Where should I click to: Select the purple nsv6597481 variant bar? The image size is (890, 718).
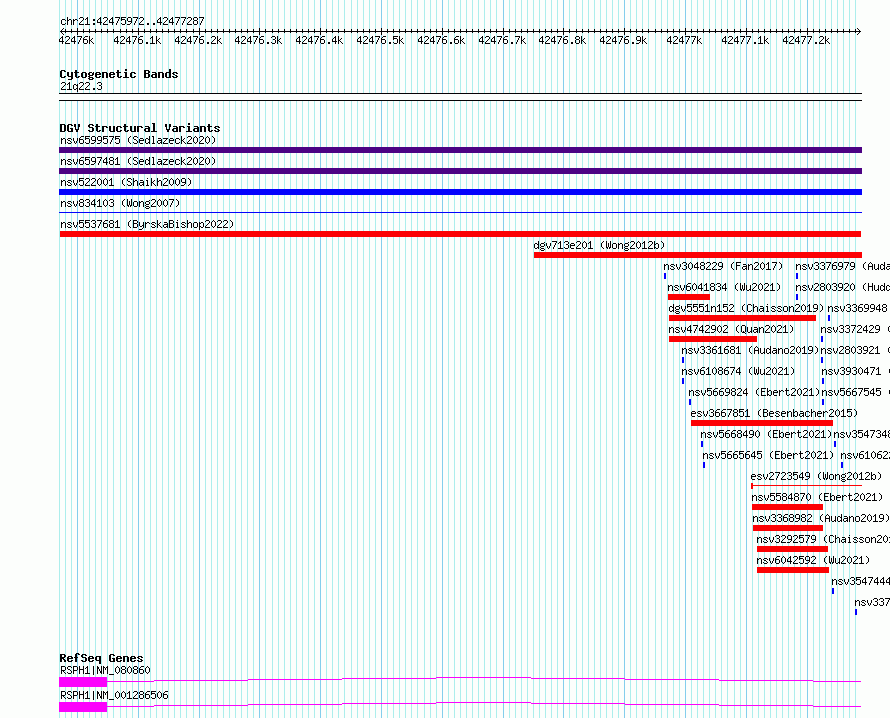pos(460,171)
